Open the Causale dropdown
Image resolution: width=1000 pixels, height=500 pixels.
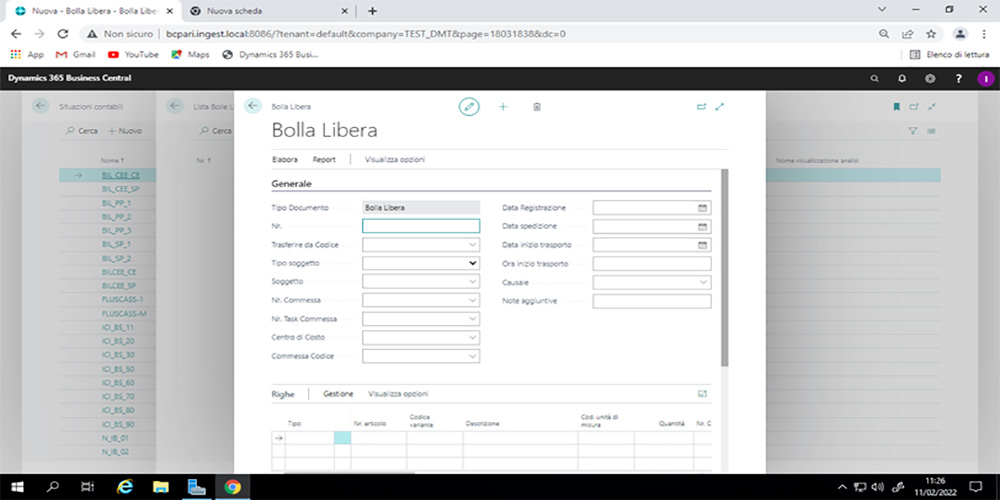tap(702, 282)
